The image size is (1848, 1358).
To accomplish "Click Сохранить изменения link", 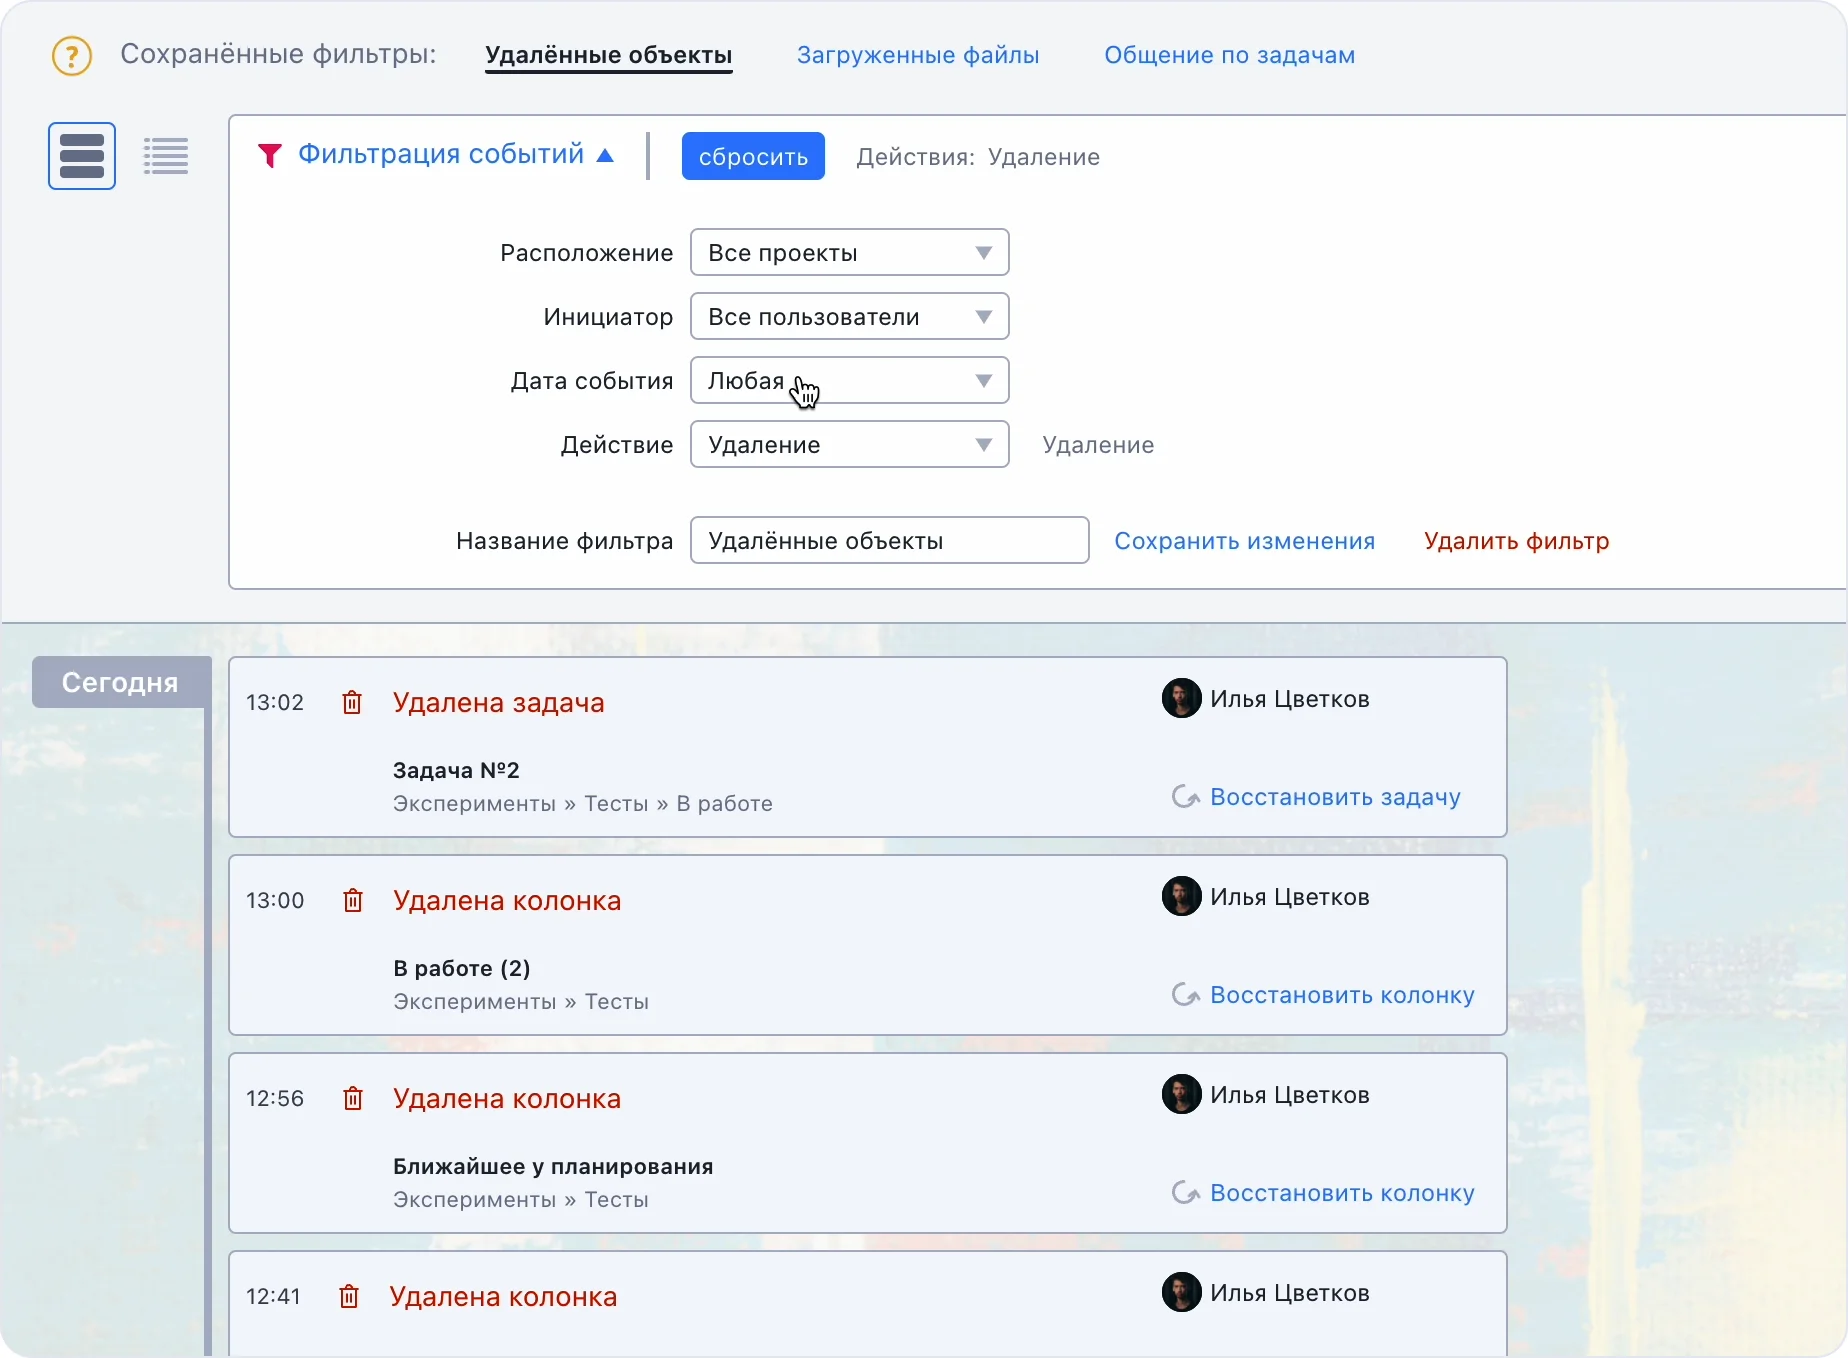I will 1244,541.
